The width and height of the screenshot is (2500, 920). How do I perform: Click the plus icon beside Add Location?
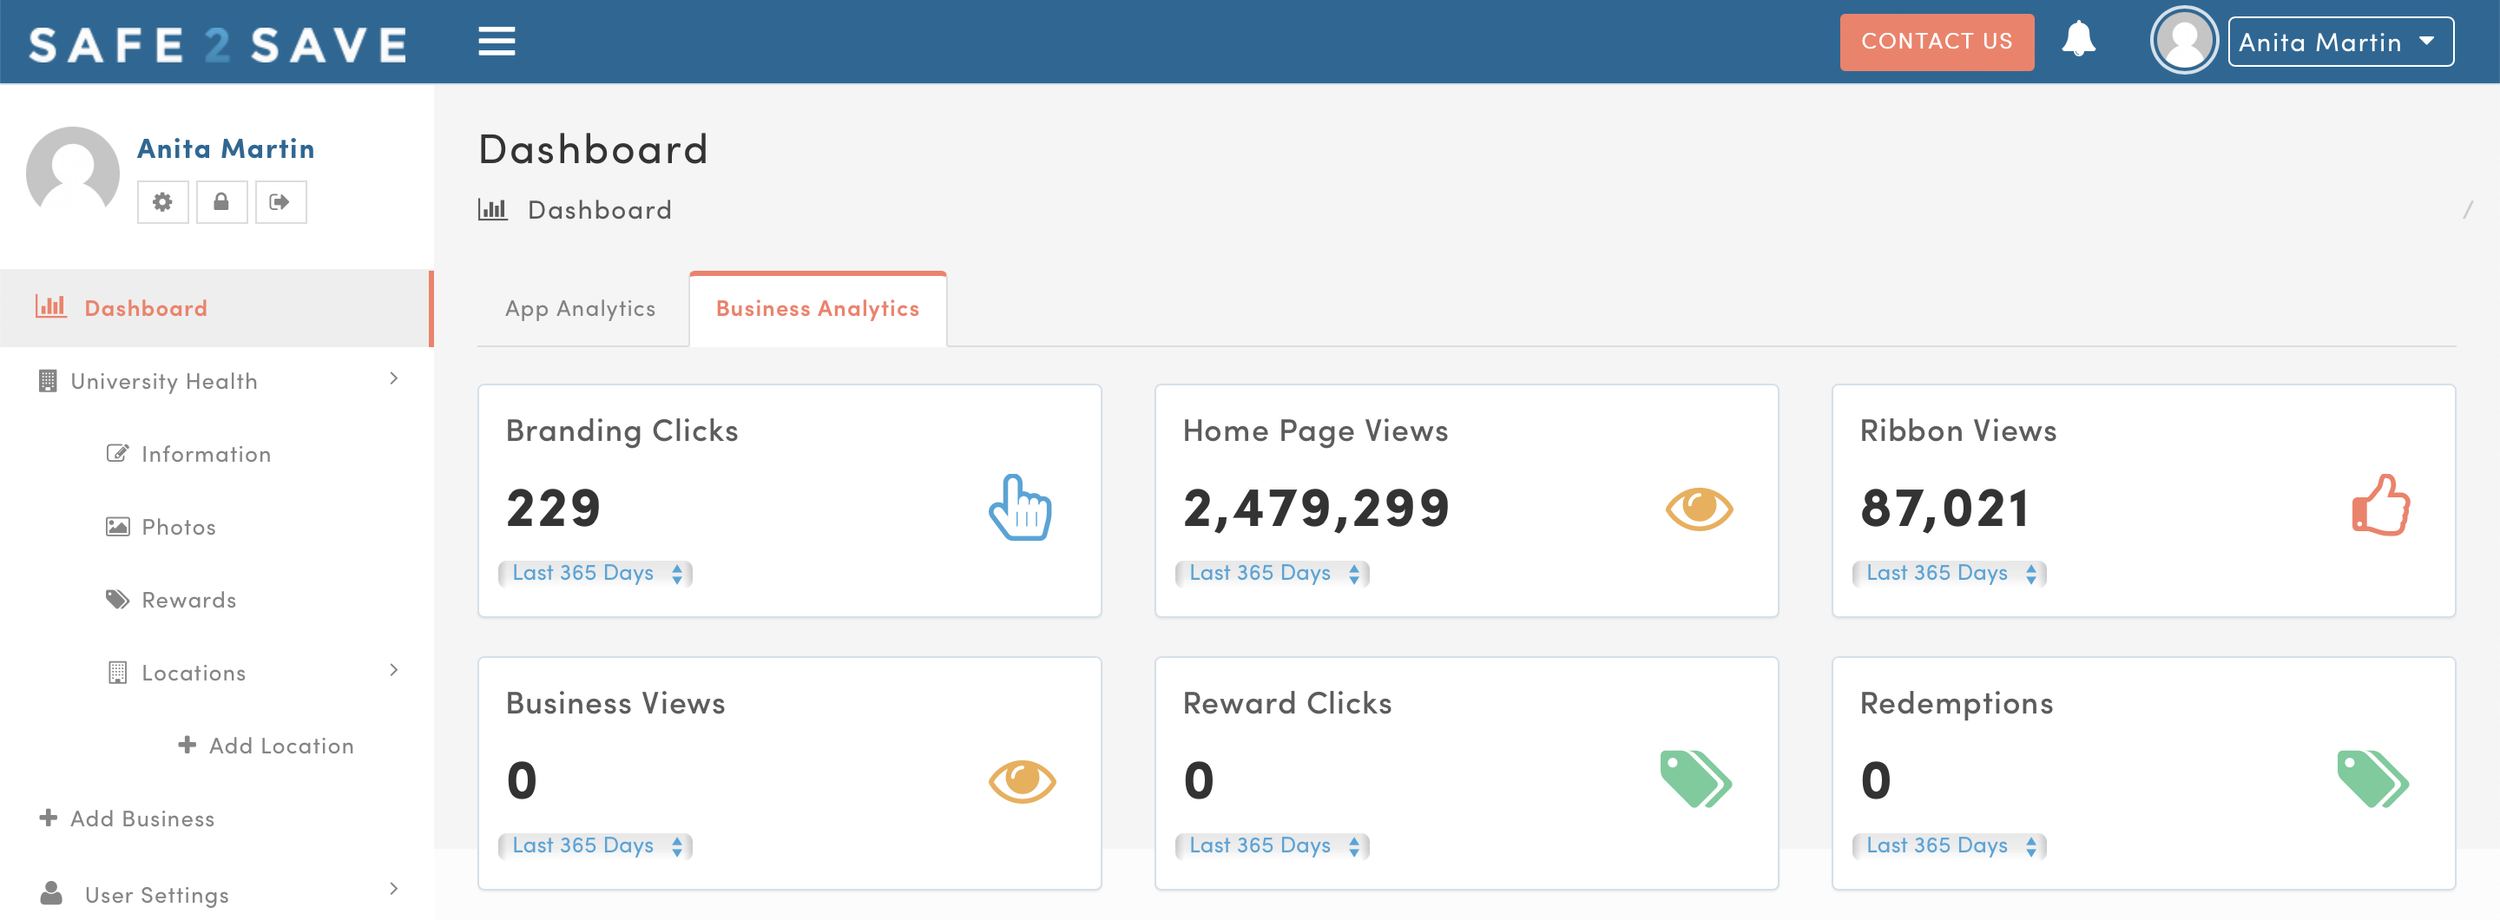pos(187,744)
